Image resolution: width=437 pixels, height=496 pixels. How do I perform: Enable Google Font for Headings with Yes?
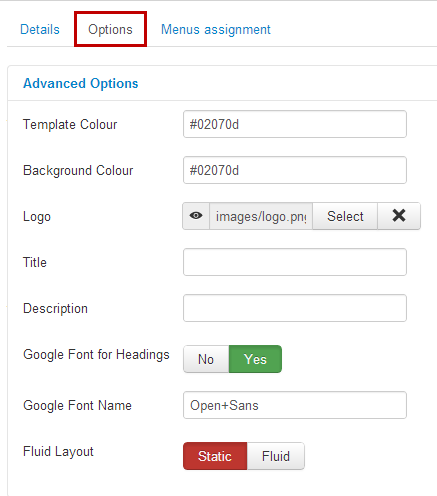click(x=255, y=359)
